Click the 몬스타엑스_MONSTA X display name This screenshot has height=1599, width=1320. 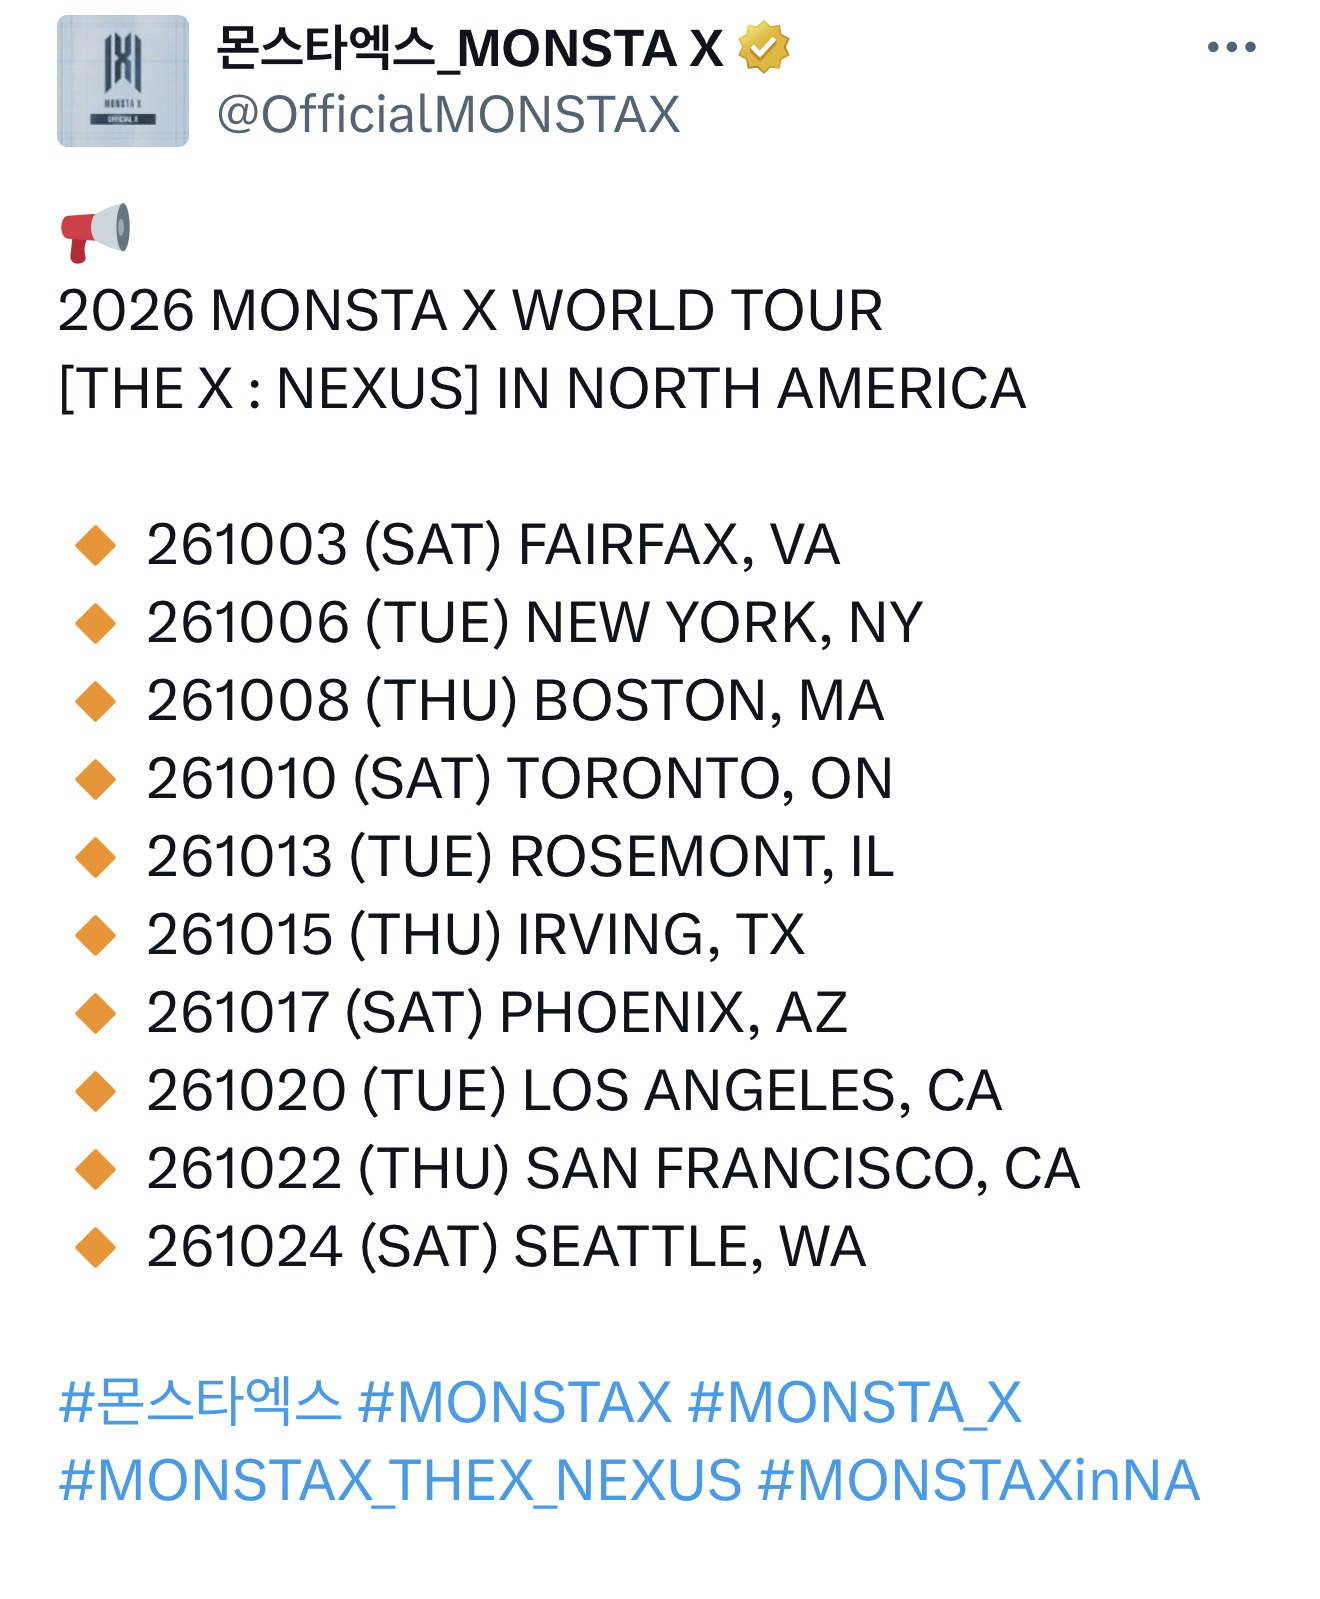pyautogui.click(x=470, y=48)
